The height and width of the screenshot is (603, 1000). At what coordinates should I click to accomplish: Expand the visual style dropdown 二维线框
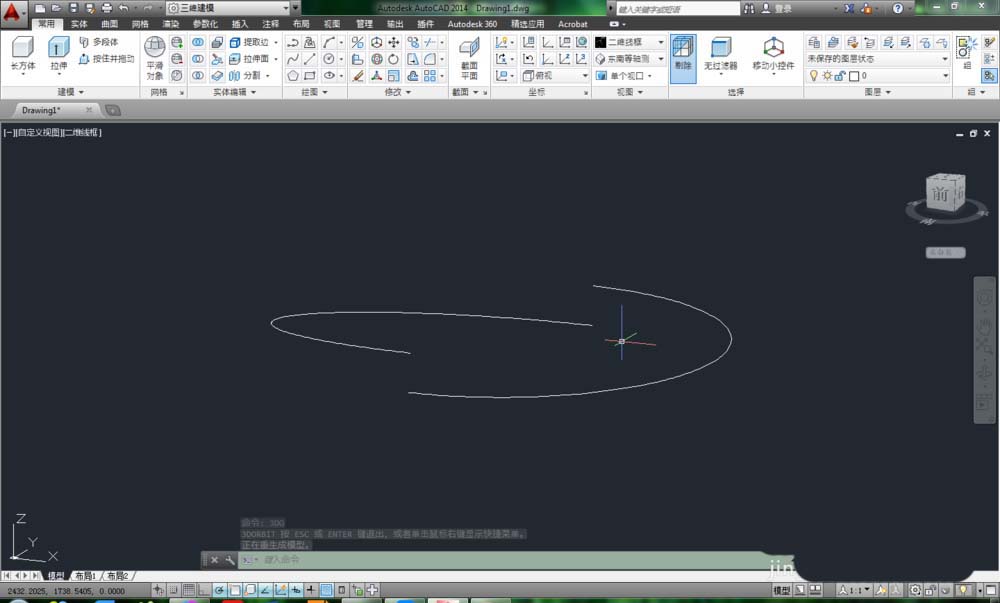[x=630, y=43]
